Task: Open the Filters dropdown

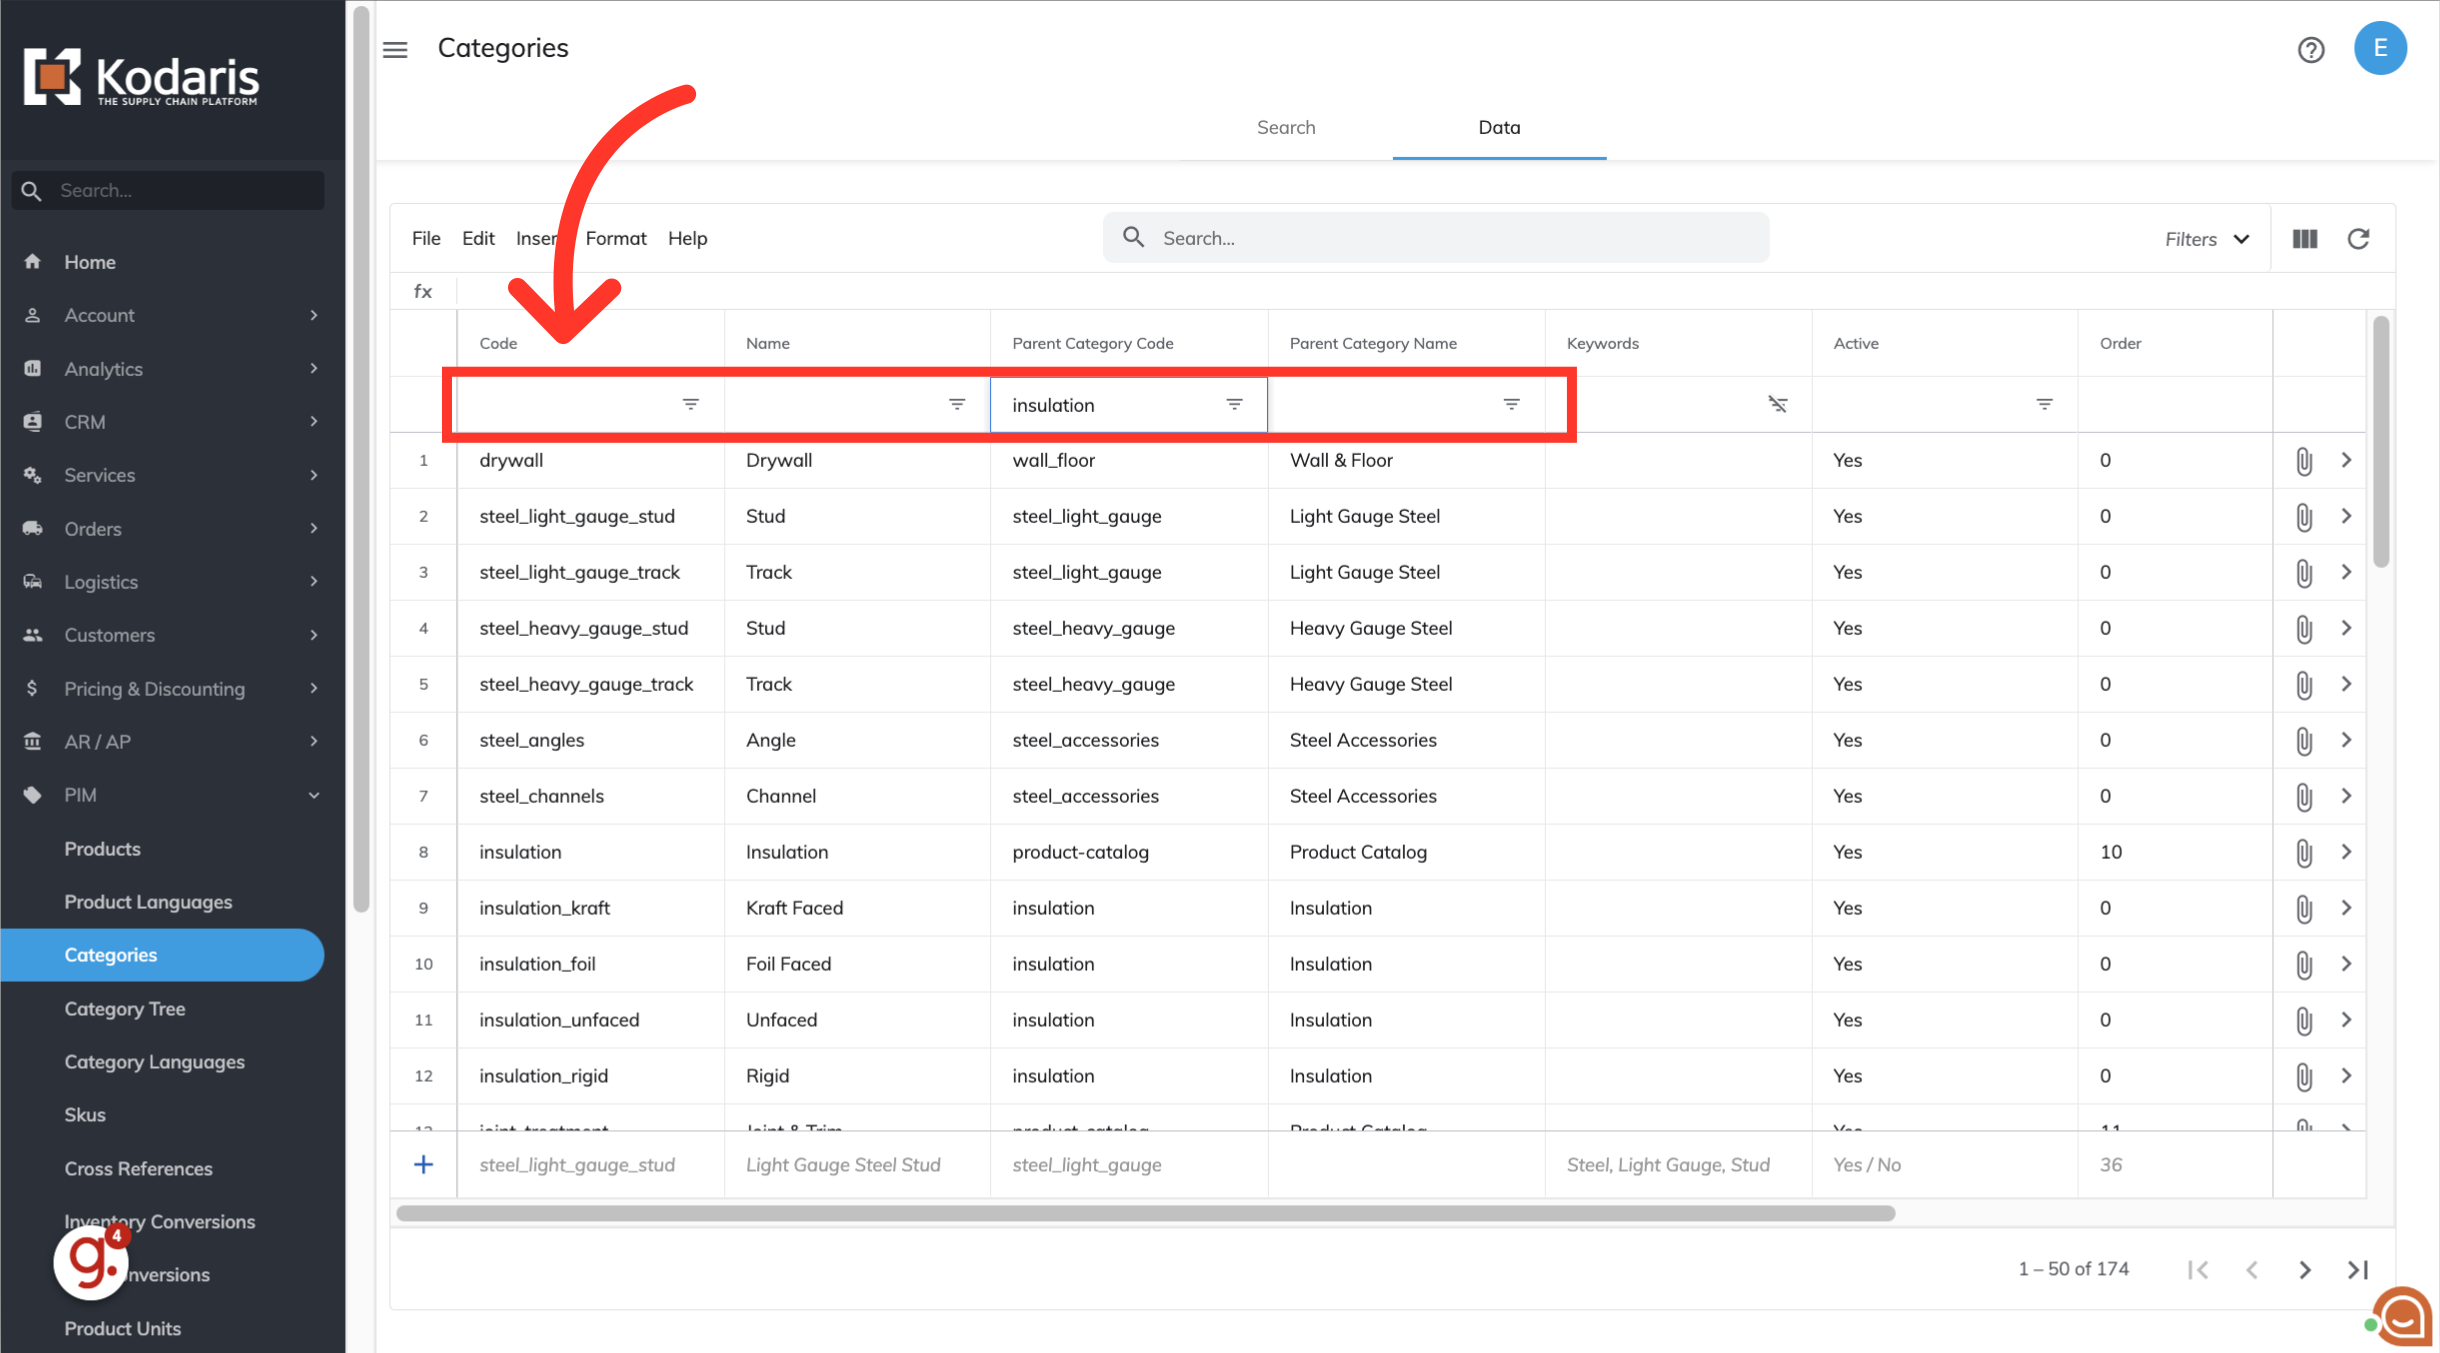Action: [2207, 239]
